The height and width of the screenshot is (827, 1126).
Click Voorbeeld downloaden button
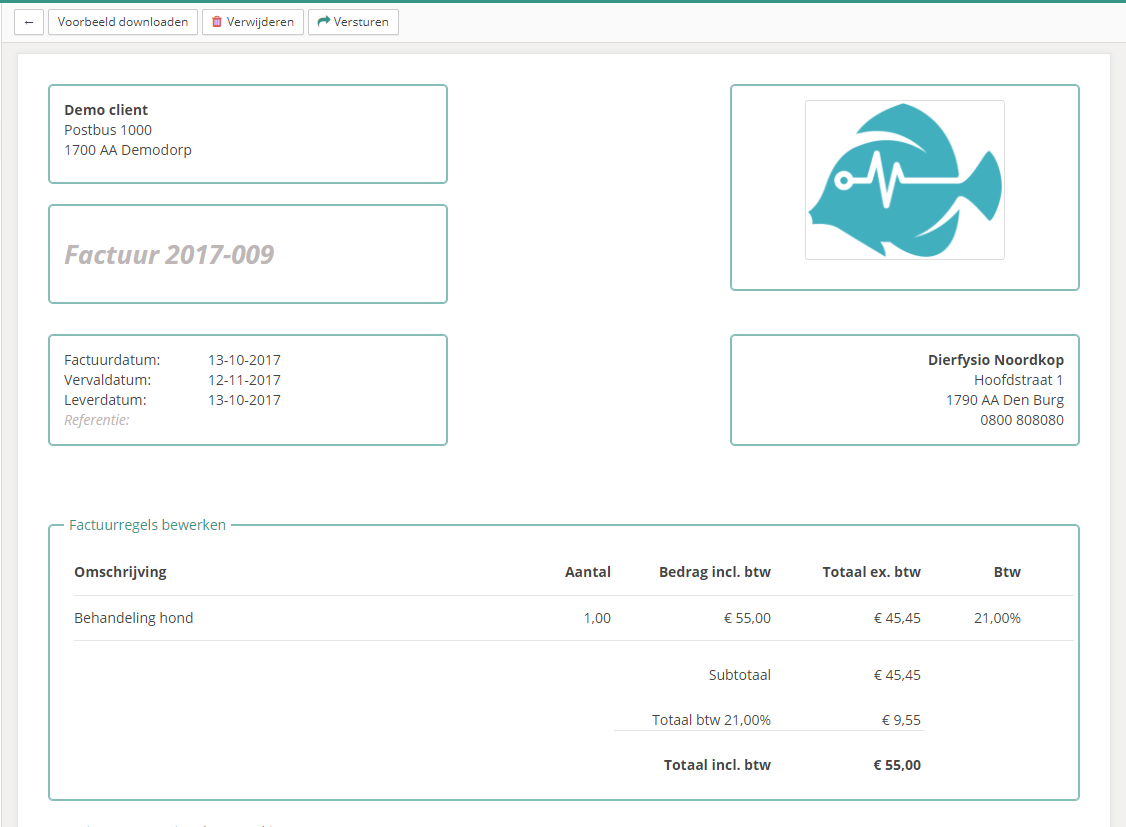123,22
